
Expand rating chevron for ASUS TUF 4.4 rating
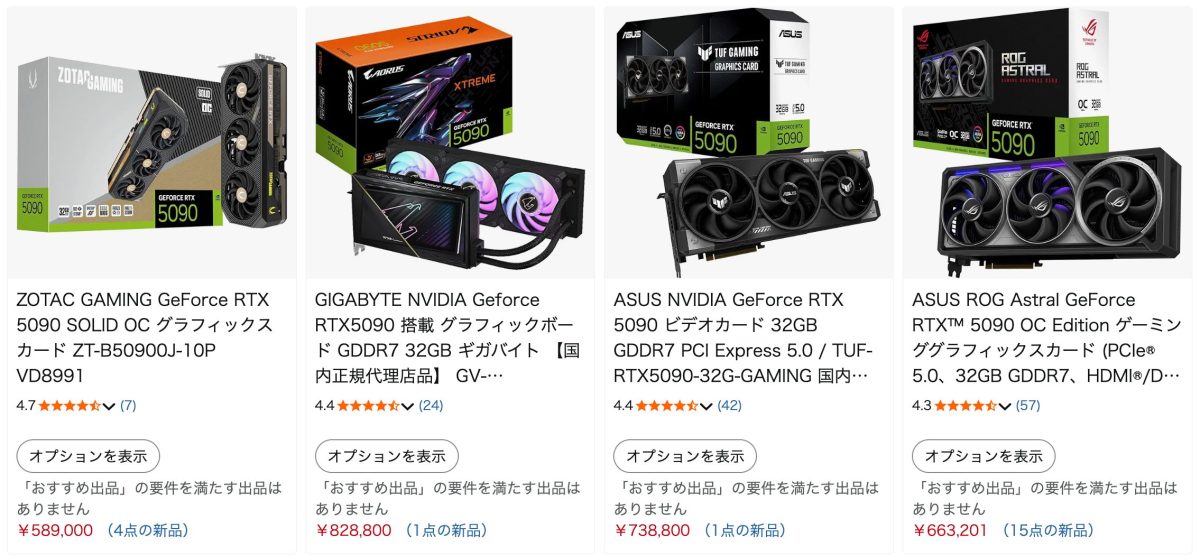coord(706,406)
